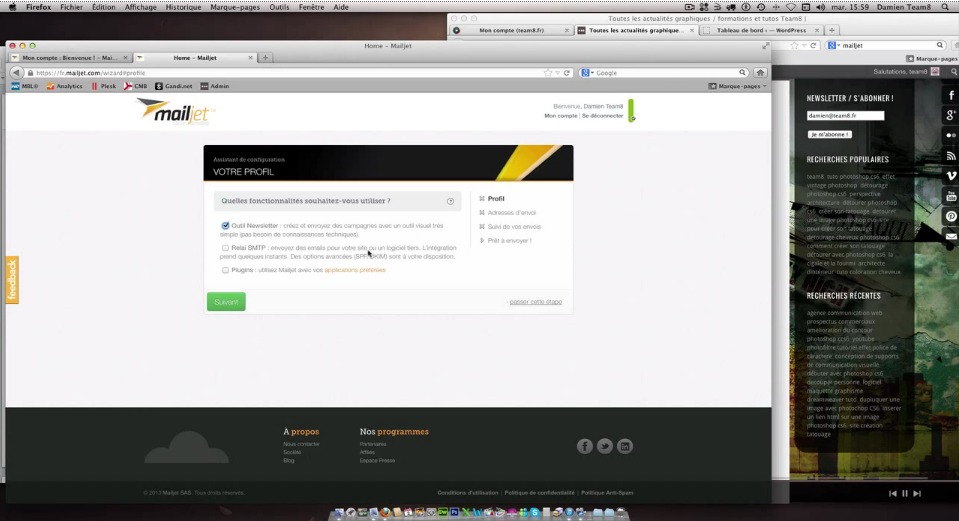Open YouTube icon in Team8 sidebar
The height and width of the screenshot is (521, 959).
click(x=951, y=196)
